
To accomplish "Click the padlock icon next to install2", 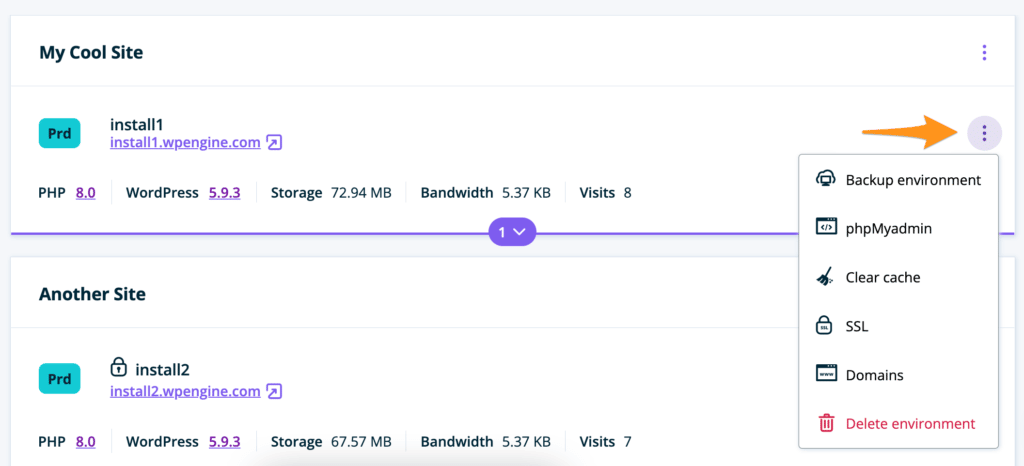I will point(118,369).
